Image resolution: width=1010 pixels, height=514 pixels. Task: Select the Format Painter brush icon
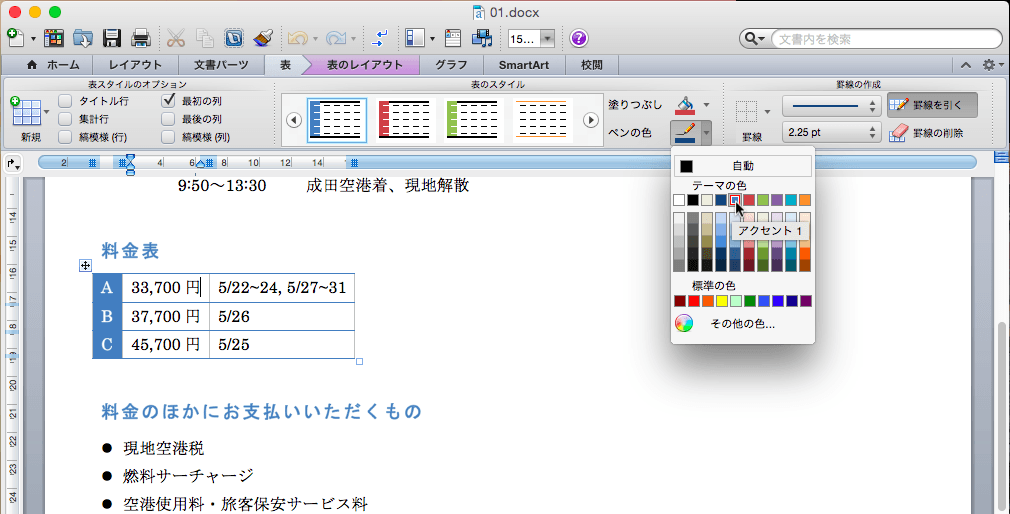click(x=263, y=39)
